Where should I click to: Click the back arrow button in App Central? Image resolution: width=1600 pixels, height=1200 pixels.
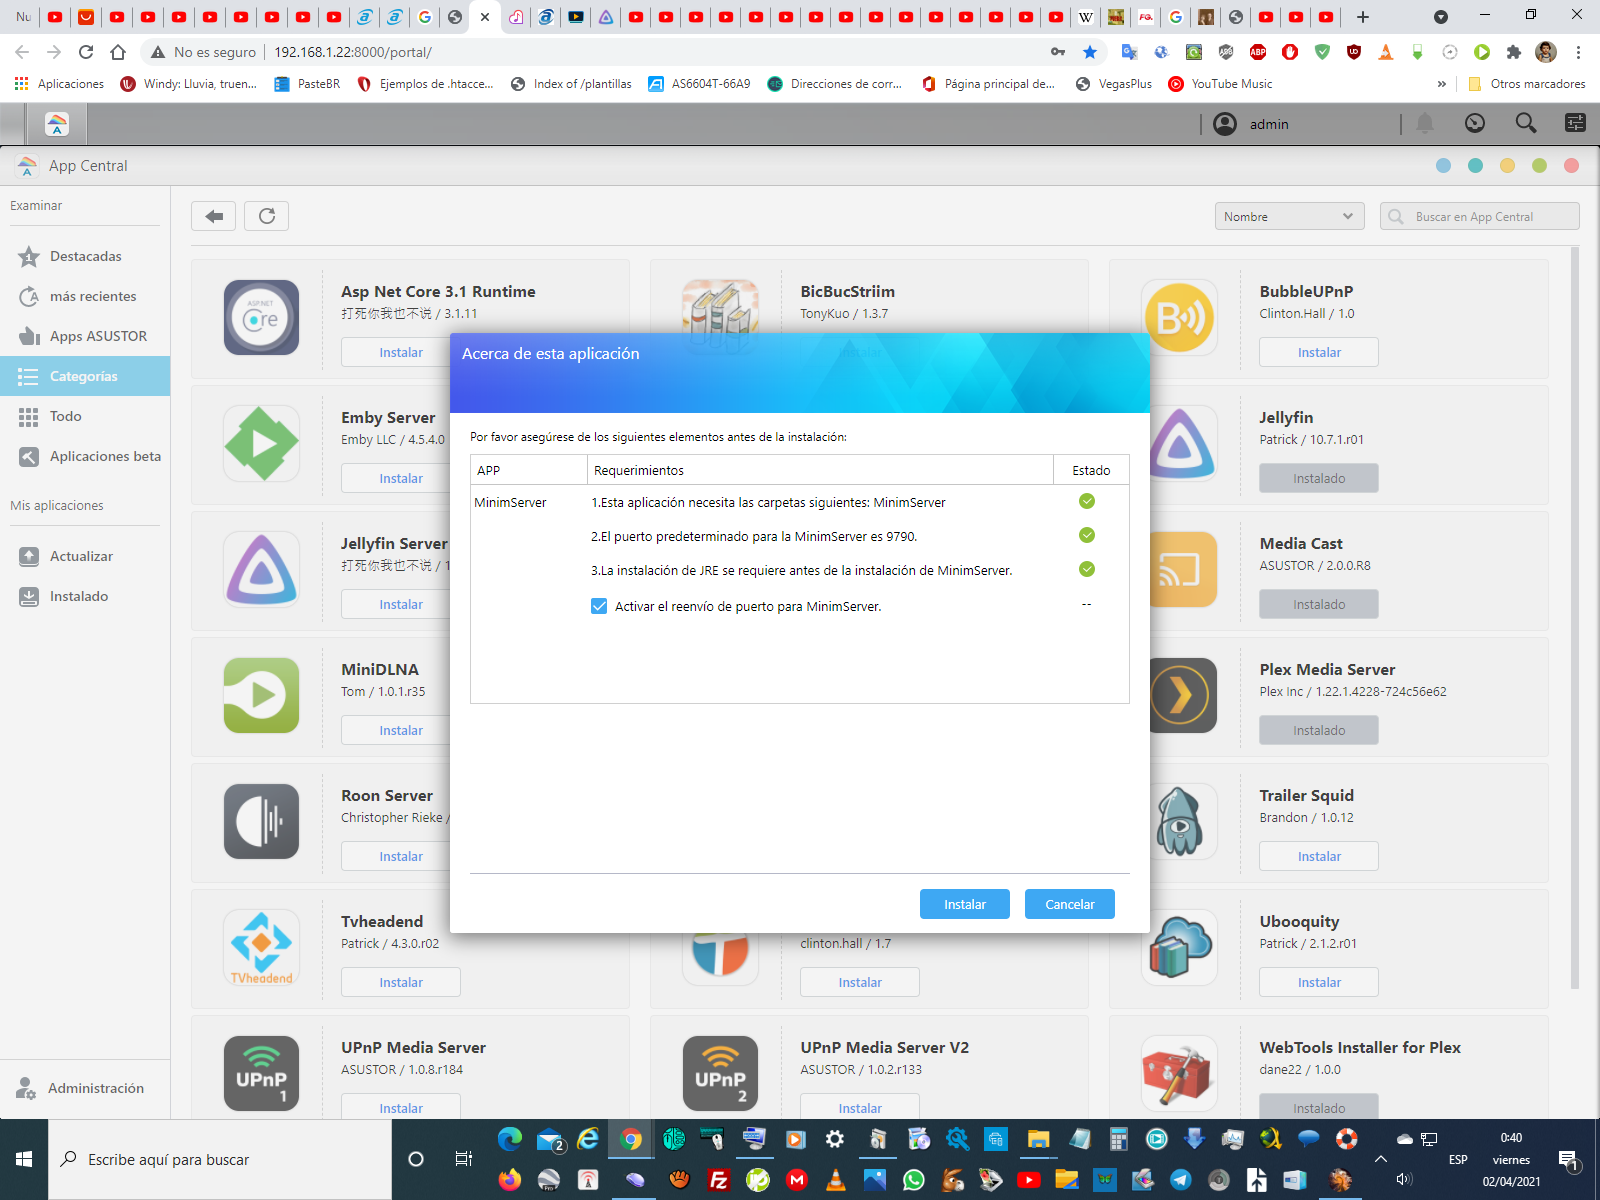pyautogui.click(x=214, y=216)
